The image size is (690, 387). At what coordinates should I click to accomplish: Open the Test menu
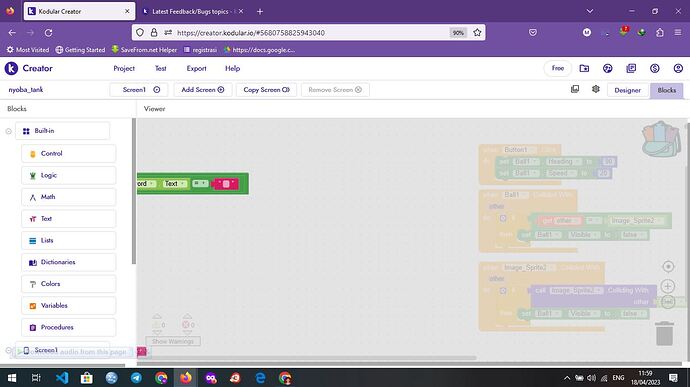click(161, 68)
